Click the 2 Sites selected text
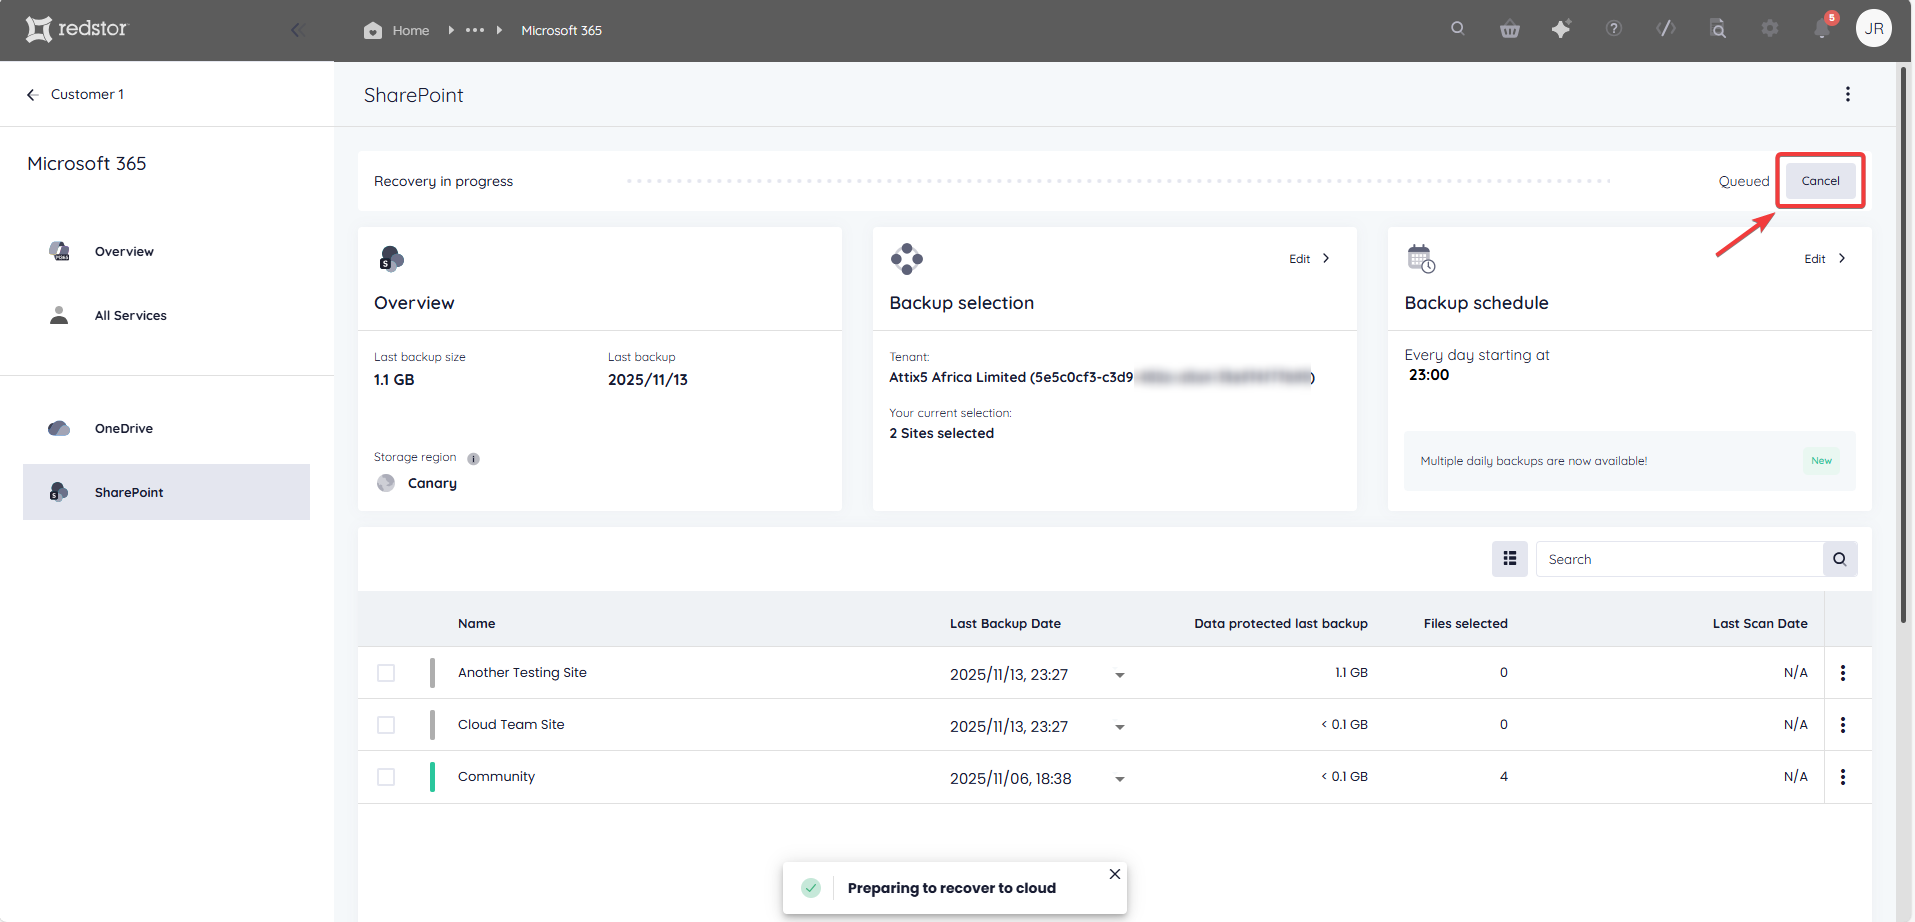 [x=941, y=433]
